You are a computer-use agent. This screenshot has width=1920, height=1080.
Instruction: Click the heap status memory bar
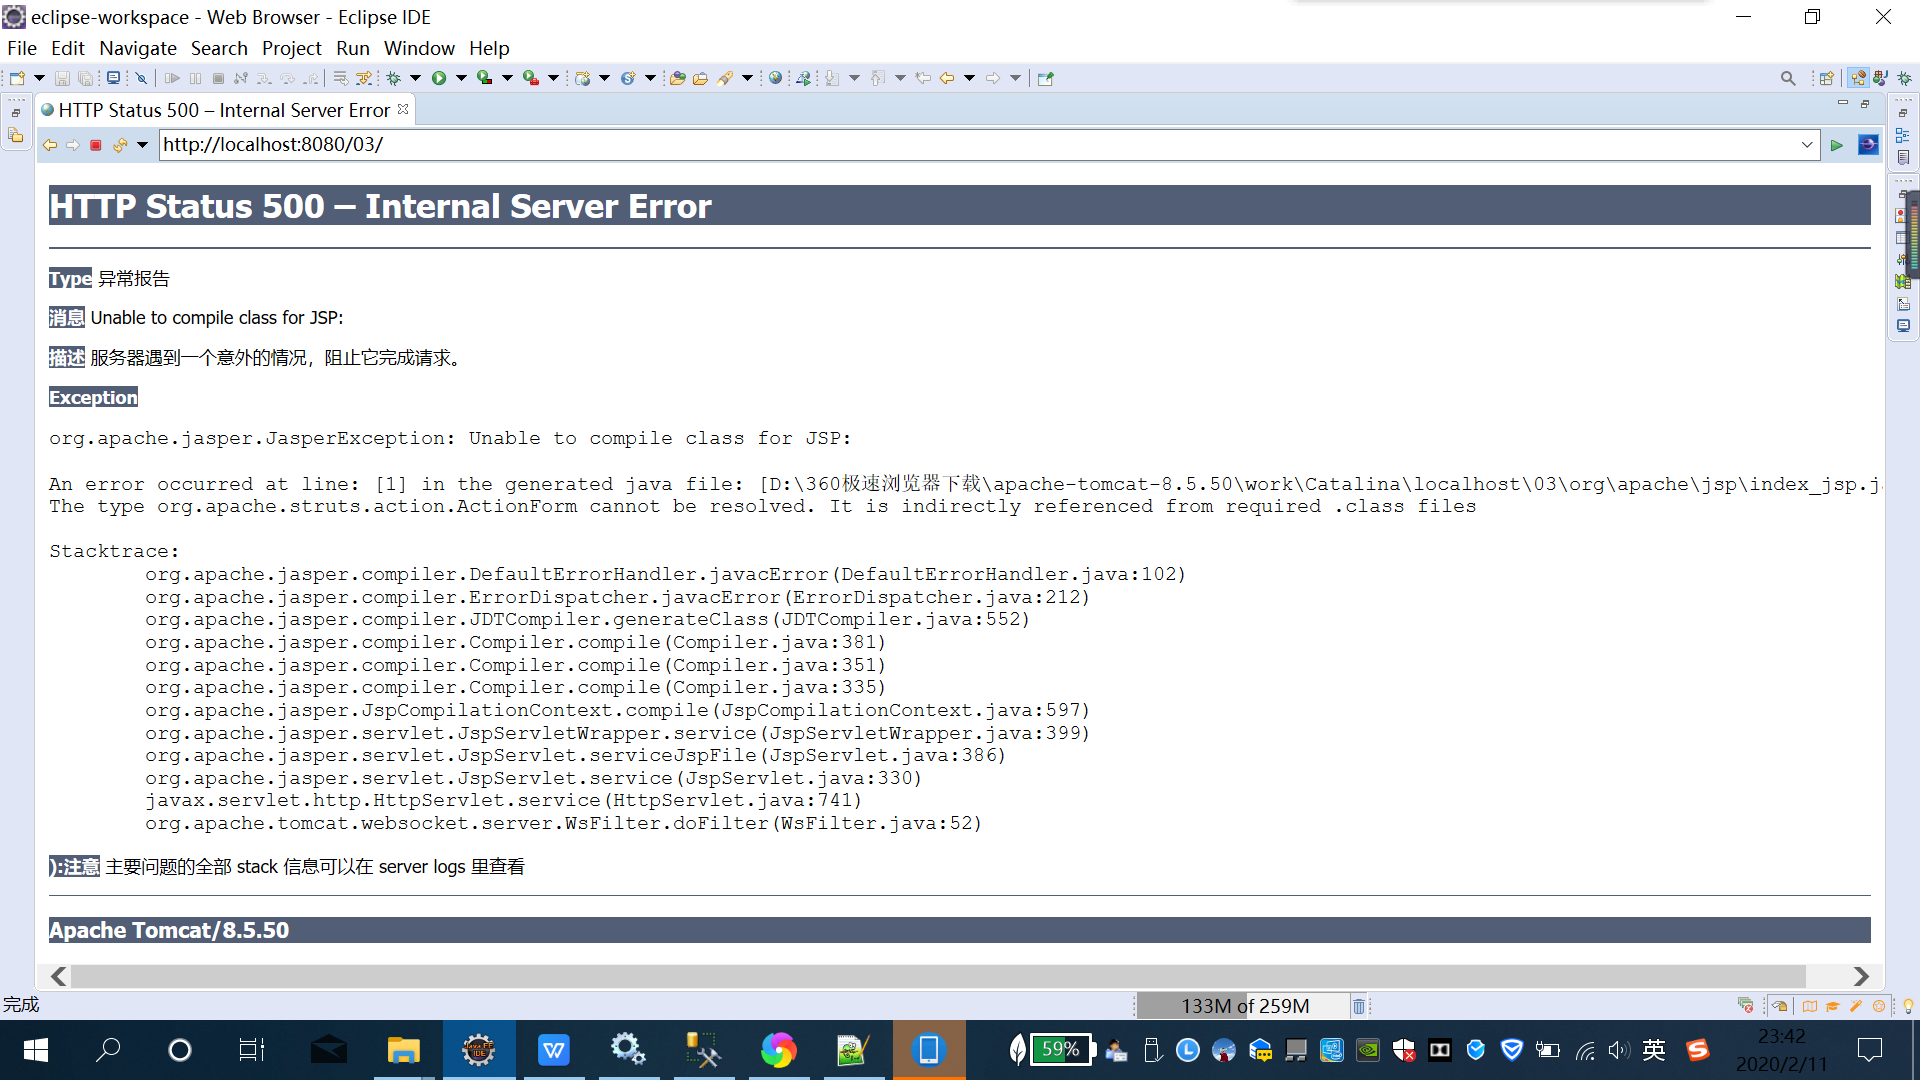click(1244, 1006)
